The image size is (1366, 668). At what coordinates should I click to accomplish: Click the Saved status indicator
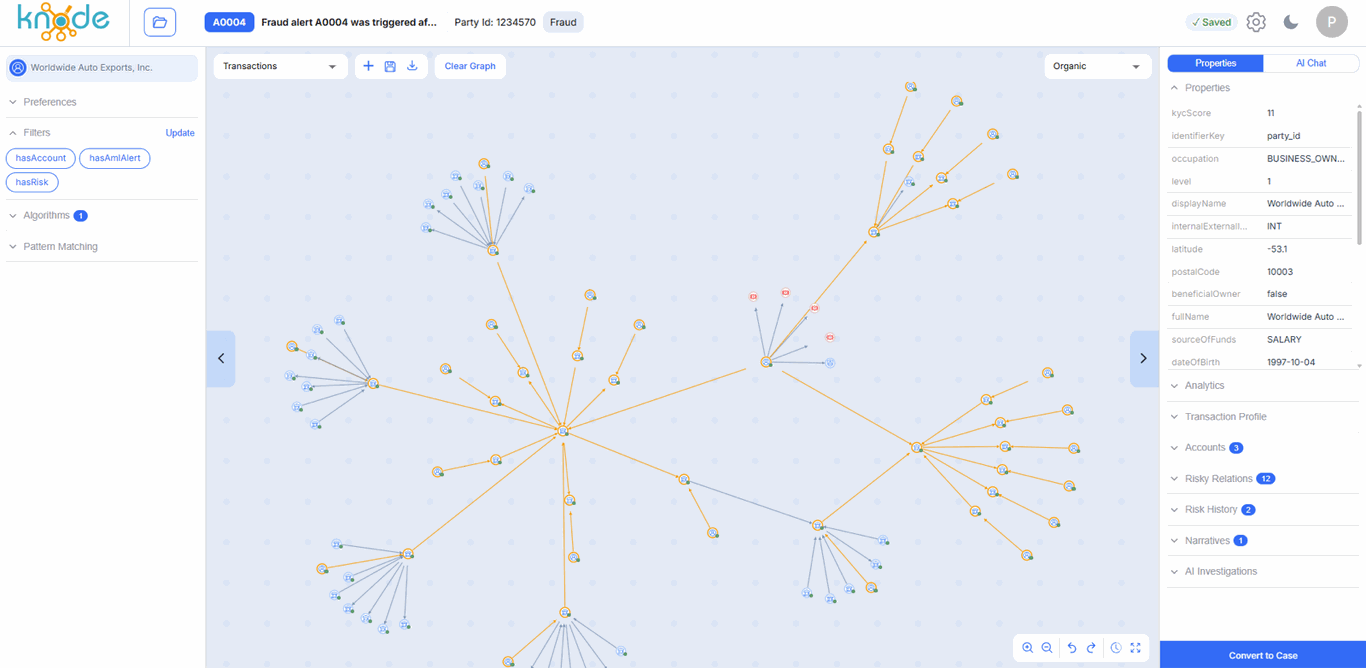(x=1211, y=22)
